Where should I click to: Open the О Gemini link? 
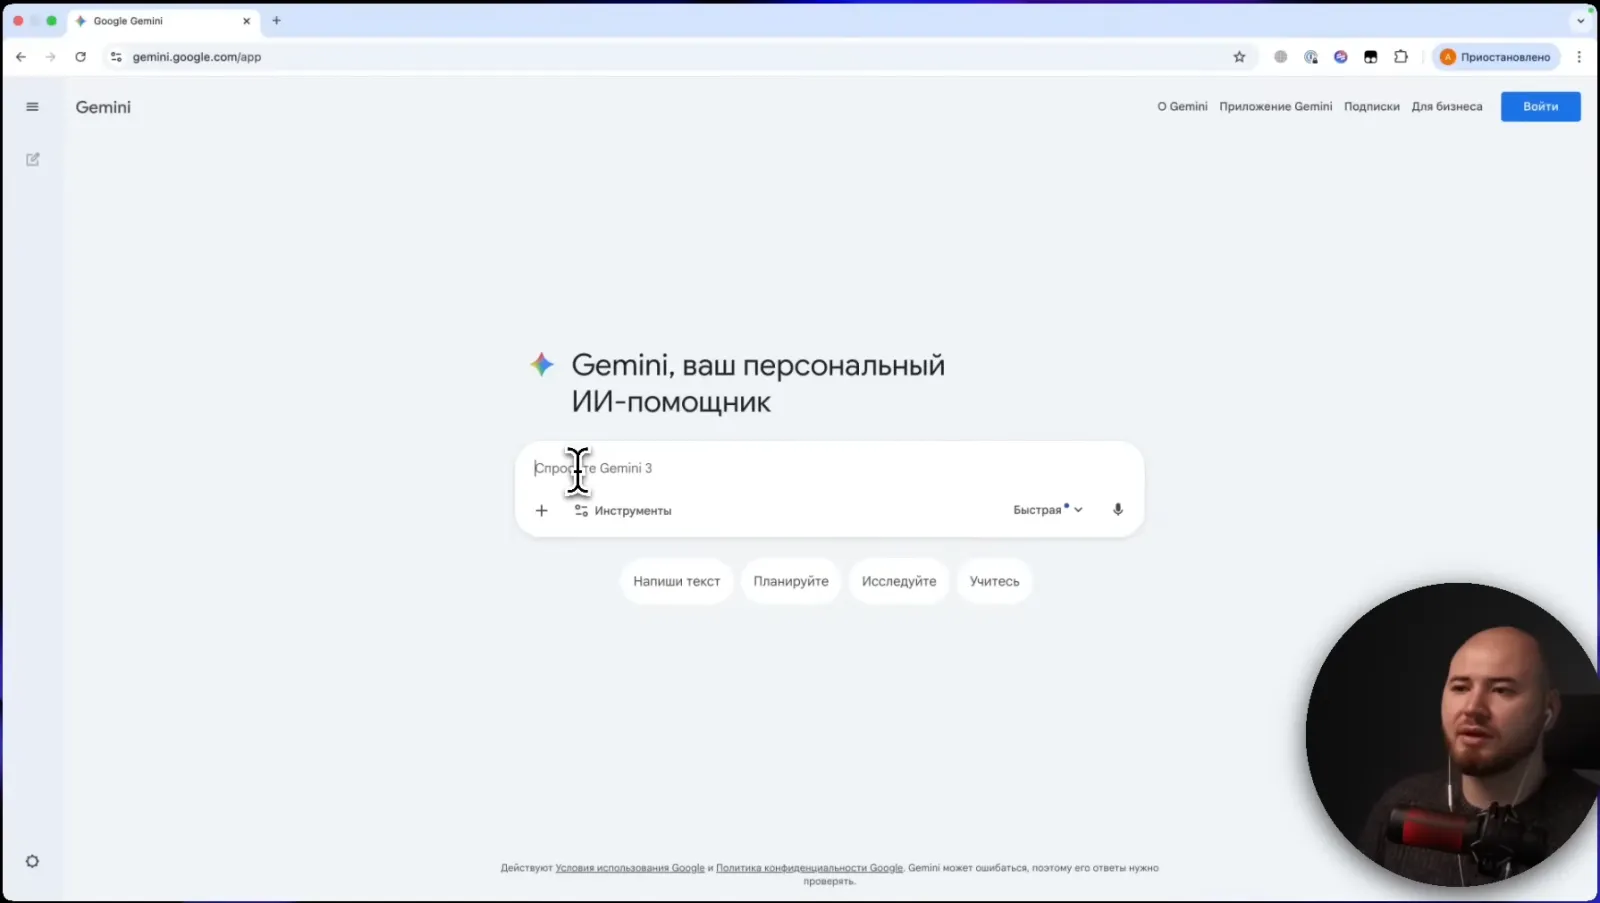1182,106
